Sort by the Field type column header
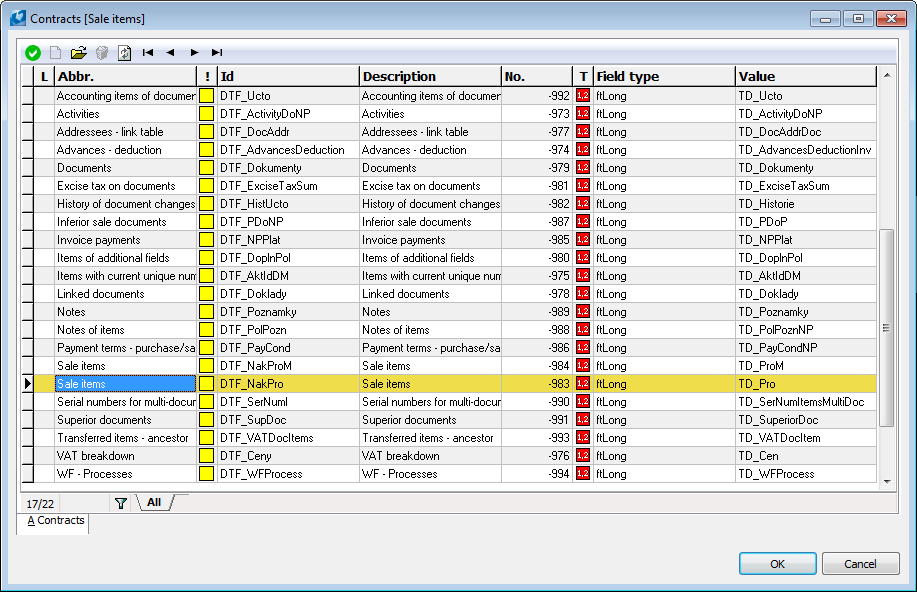917x592 pixels. [664, 77]
